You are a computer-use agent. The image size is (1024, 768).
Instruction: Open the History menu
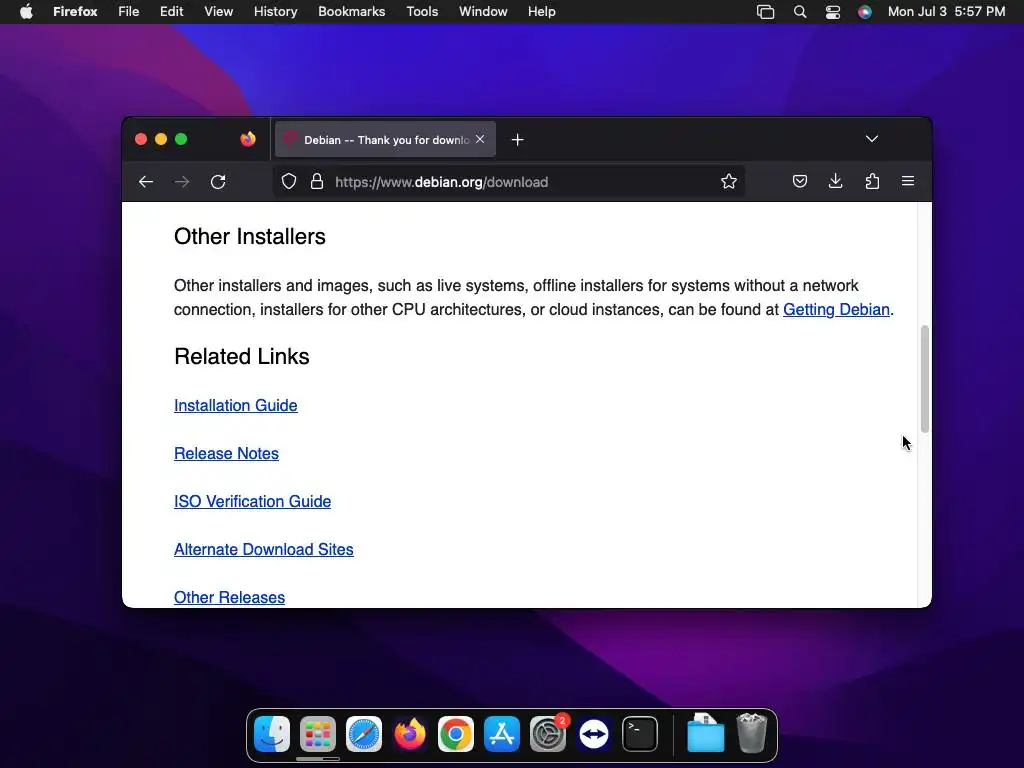(x=276, y=12)
